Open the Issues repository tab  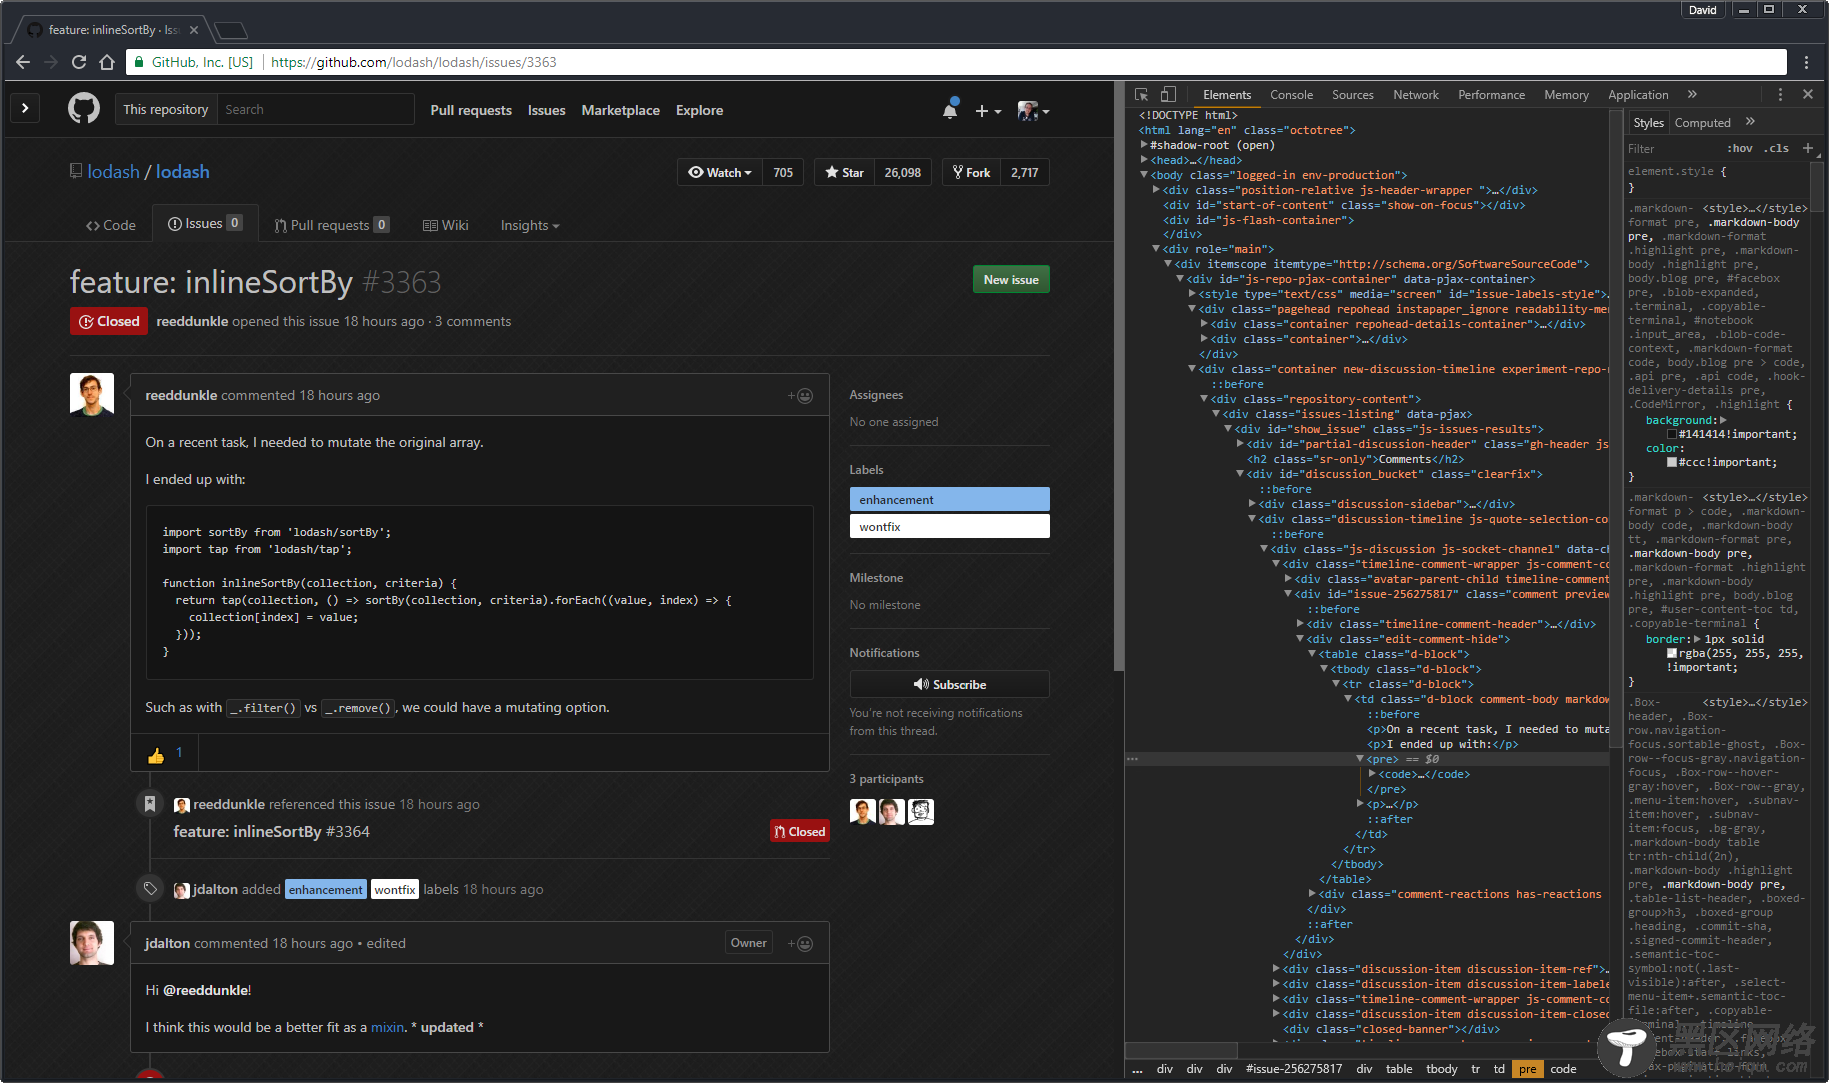[x=205, y=223]
